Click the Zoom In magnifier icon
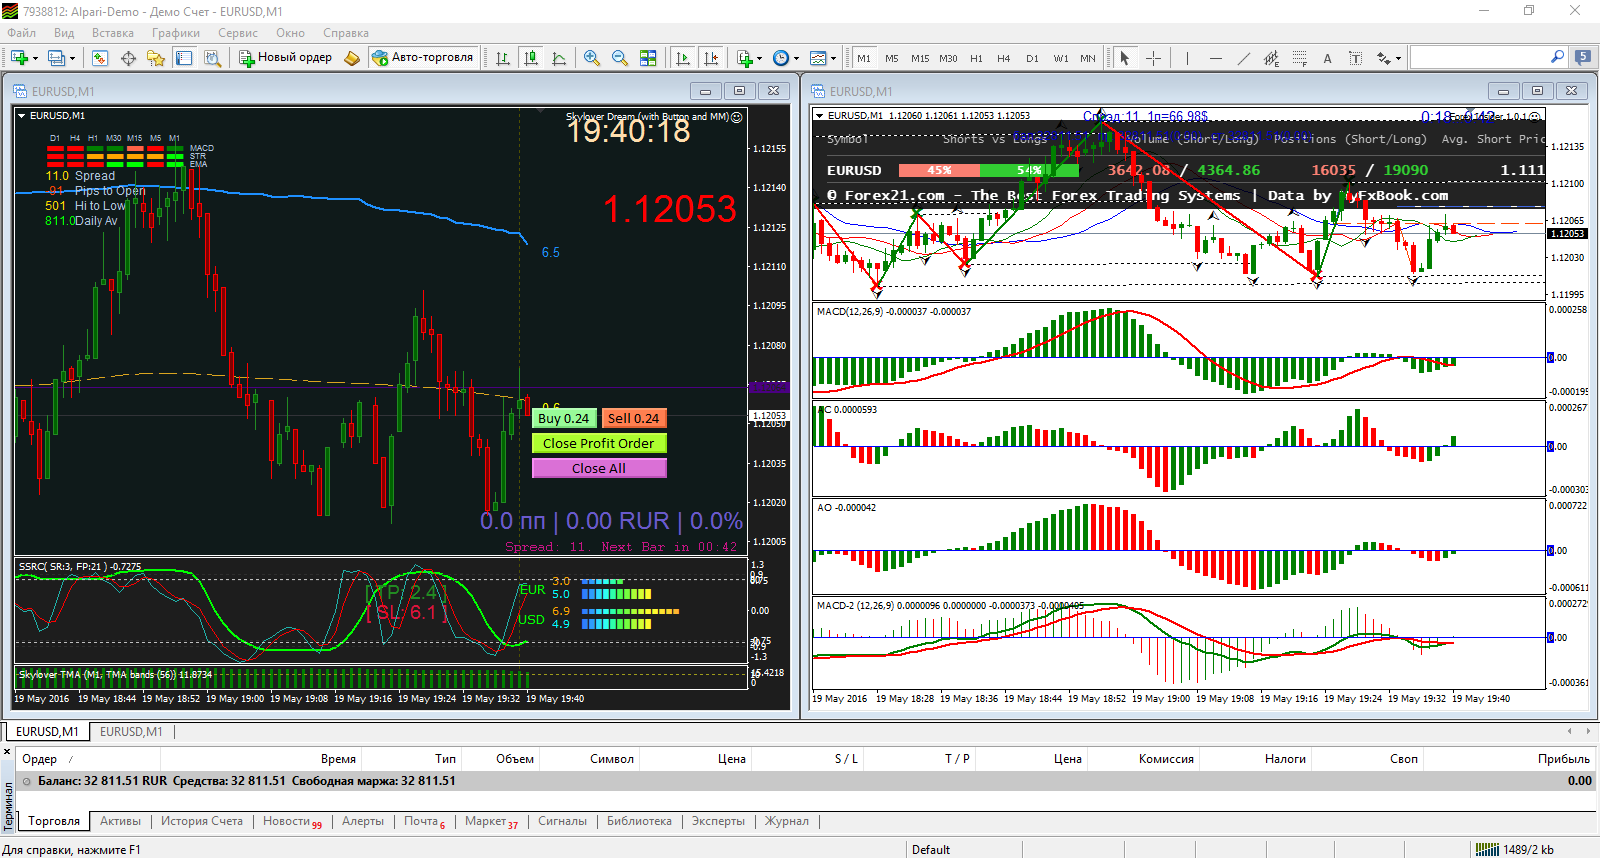1600x858 pixels. click(592, 58)
